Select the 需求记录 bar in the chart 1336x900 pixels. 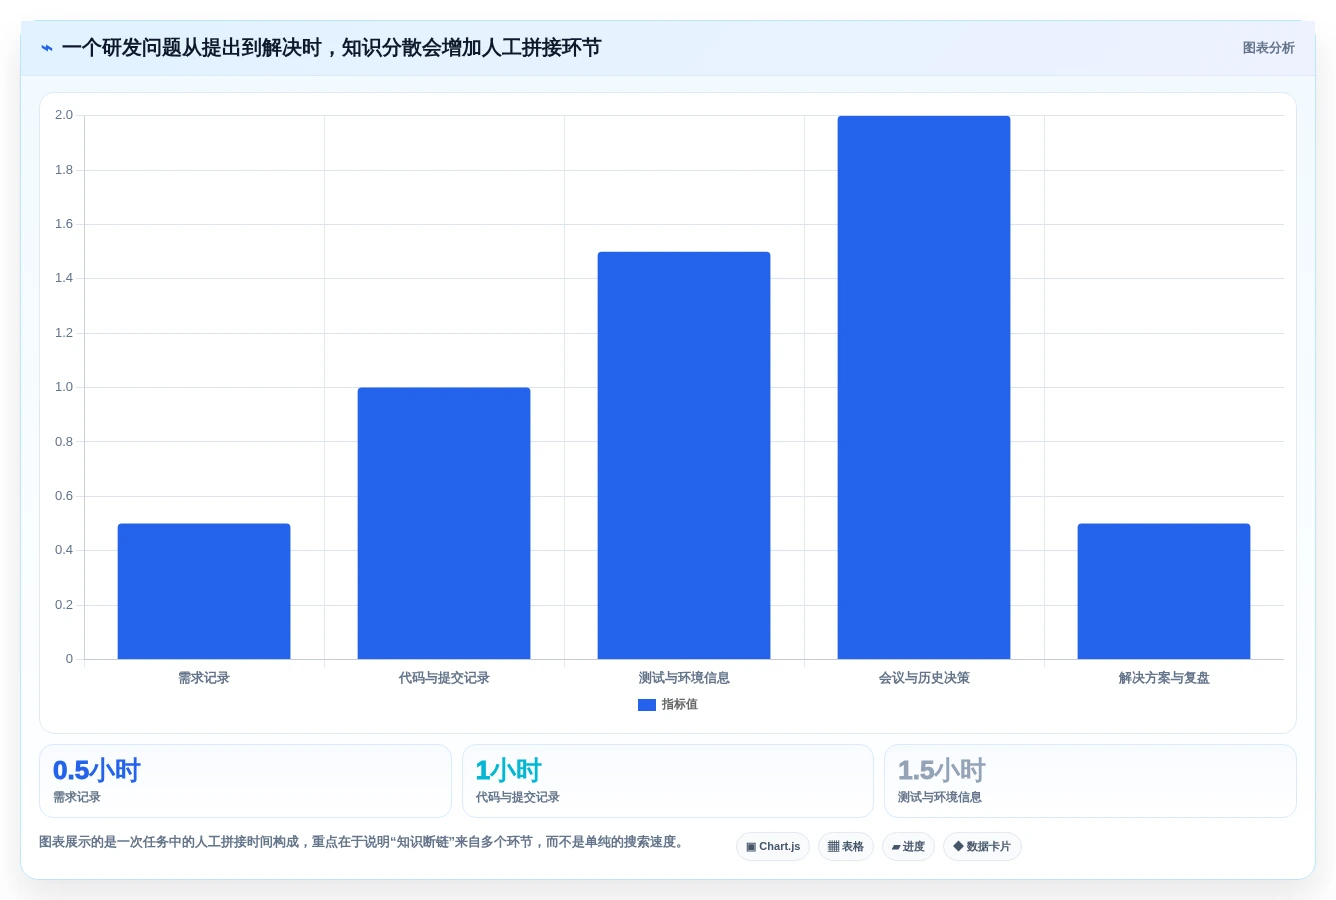click(204, 591)
